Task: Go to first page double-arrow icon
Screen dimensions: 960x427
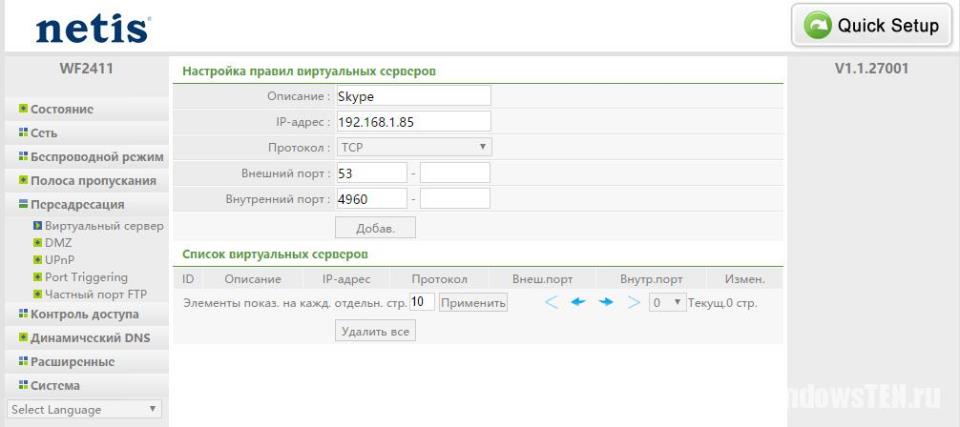Action: pyautogui.click(x=552, y=302)
